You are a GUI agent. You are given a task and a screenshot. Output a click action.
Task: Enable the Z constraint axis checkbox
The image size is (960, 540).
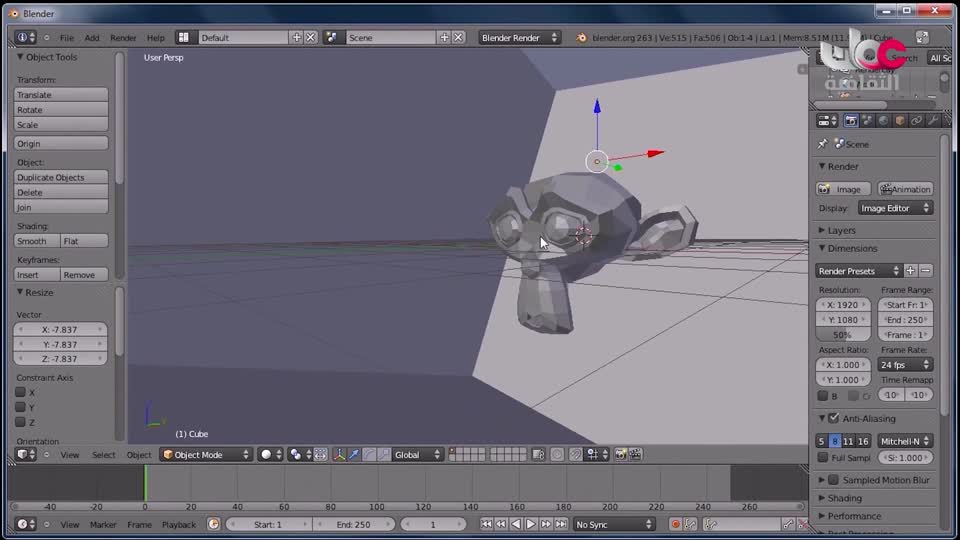point(20,422)
